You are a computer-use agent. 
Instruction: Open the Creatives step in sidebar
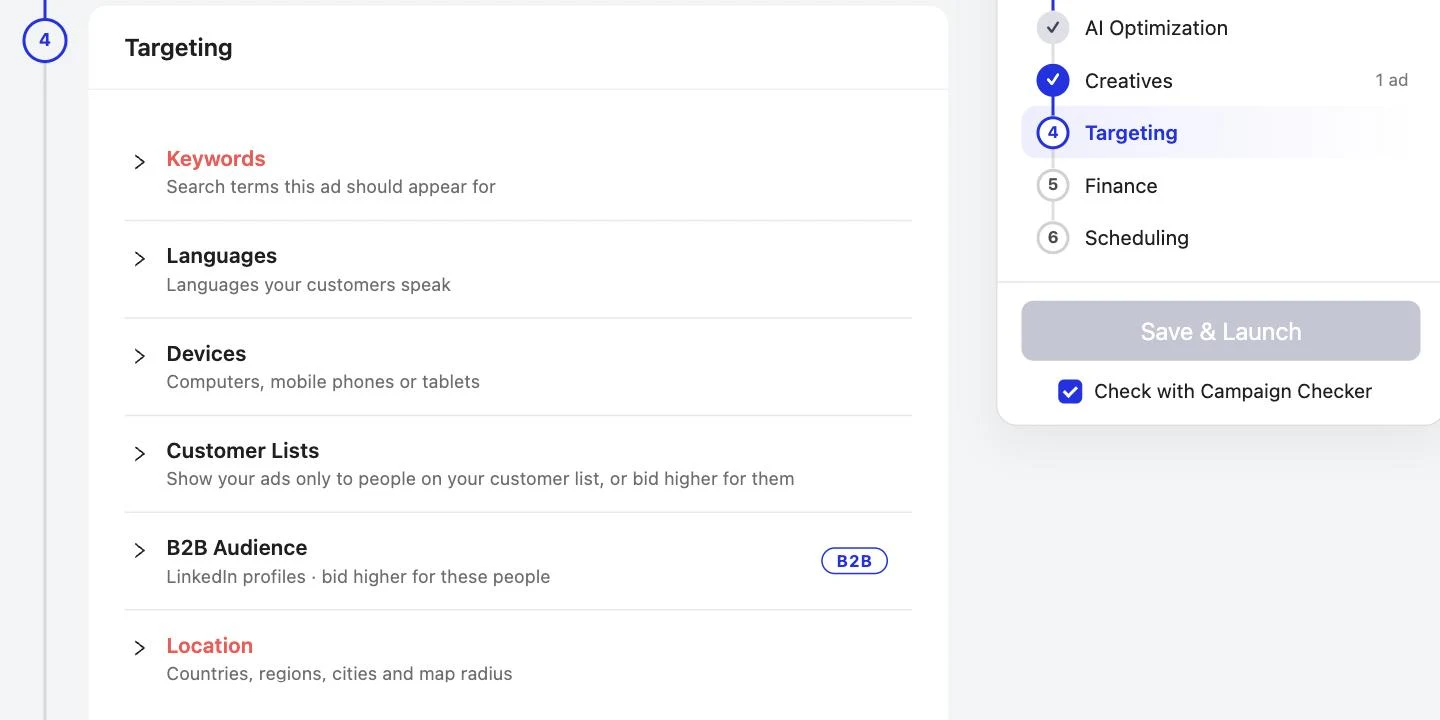(1128, 81)
